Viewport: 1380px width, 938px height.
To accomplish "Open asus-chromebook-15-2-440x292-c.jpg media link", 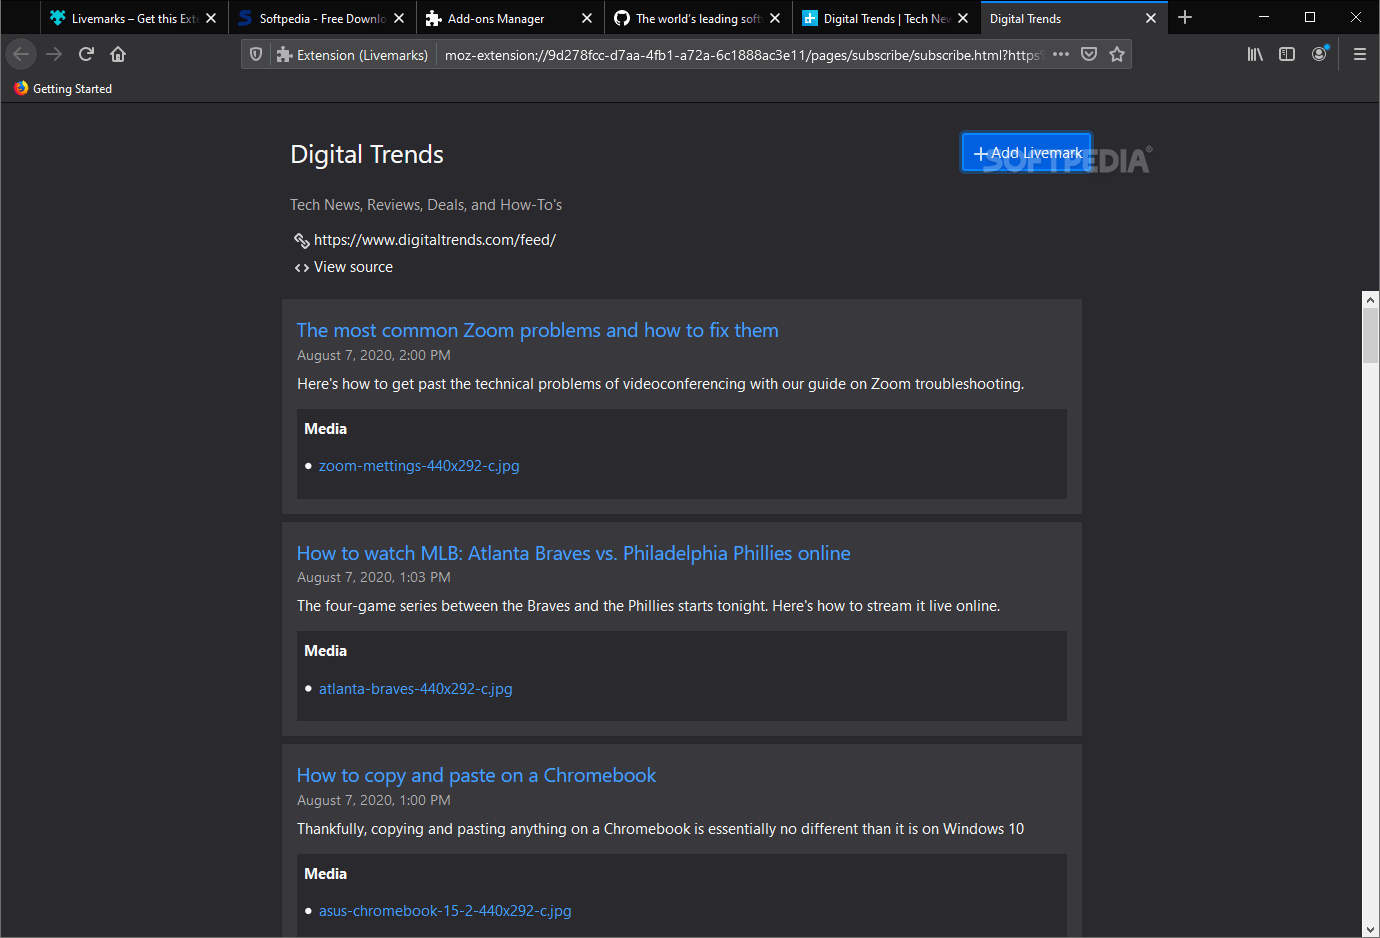I will coord(445,911).
